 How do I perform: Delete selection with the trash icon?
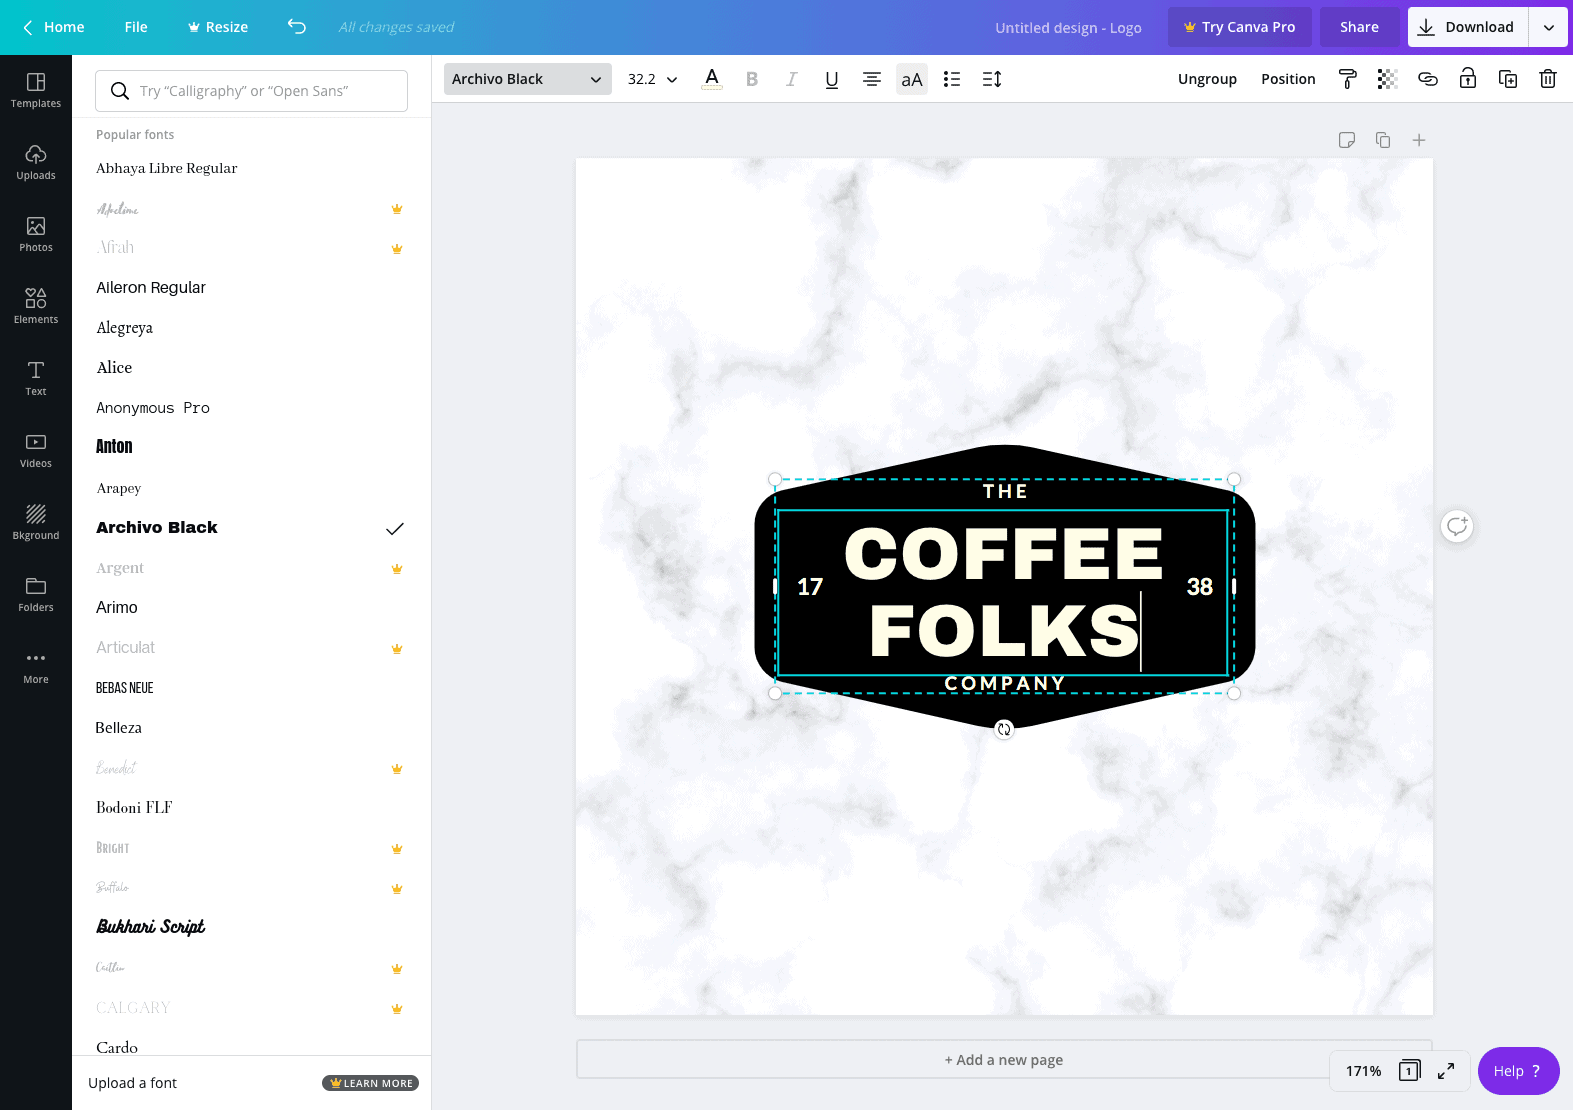(x=1547, y=79)
